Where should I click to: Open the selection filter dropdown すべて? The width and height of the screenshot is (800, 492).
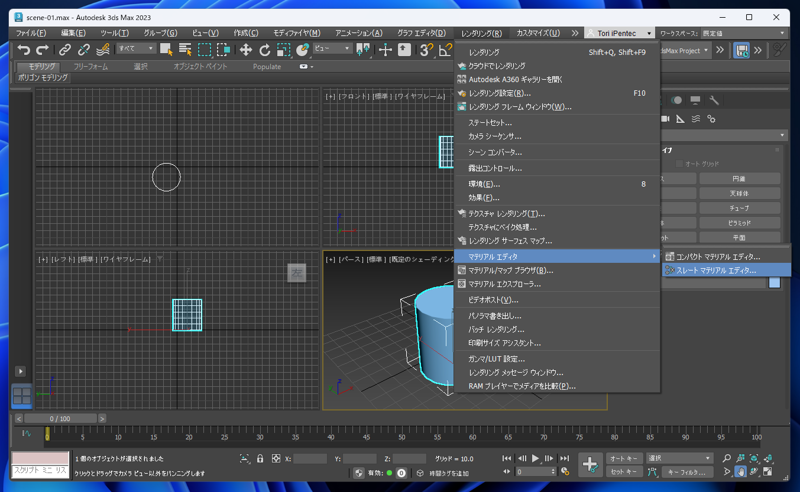(x=136, y=48)
